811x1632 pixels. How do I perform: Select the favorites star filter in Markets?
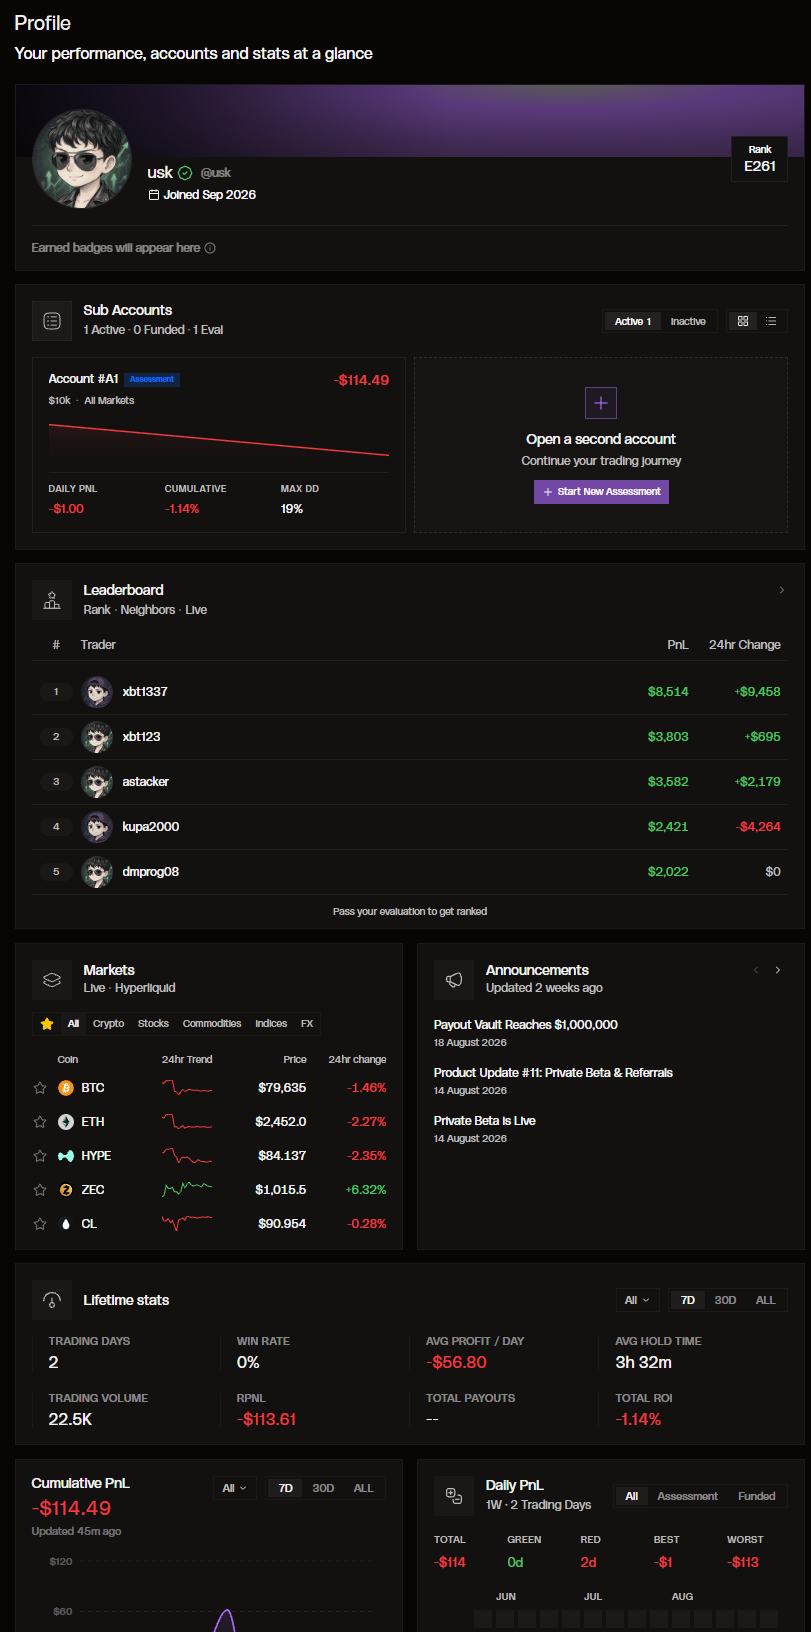pyautogui.click(x=47, y=1024)
